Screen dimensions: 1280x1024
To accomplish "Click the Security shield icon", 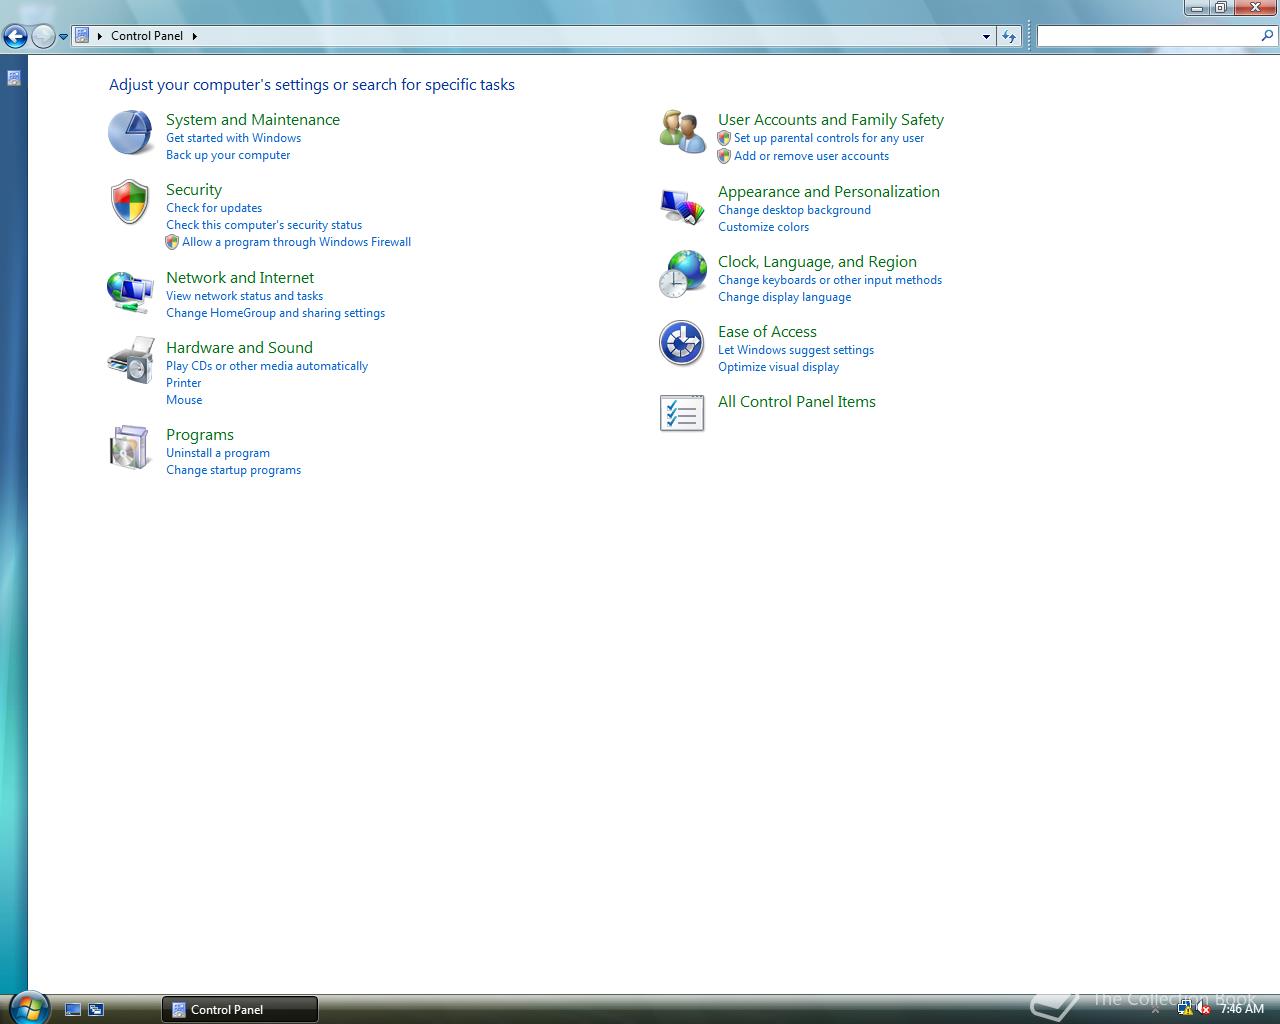I will [x=130, y=202].
